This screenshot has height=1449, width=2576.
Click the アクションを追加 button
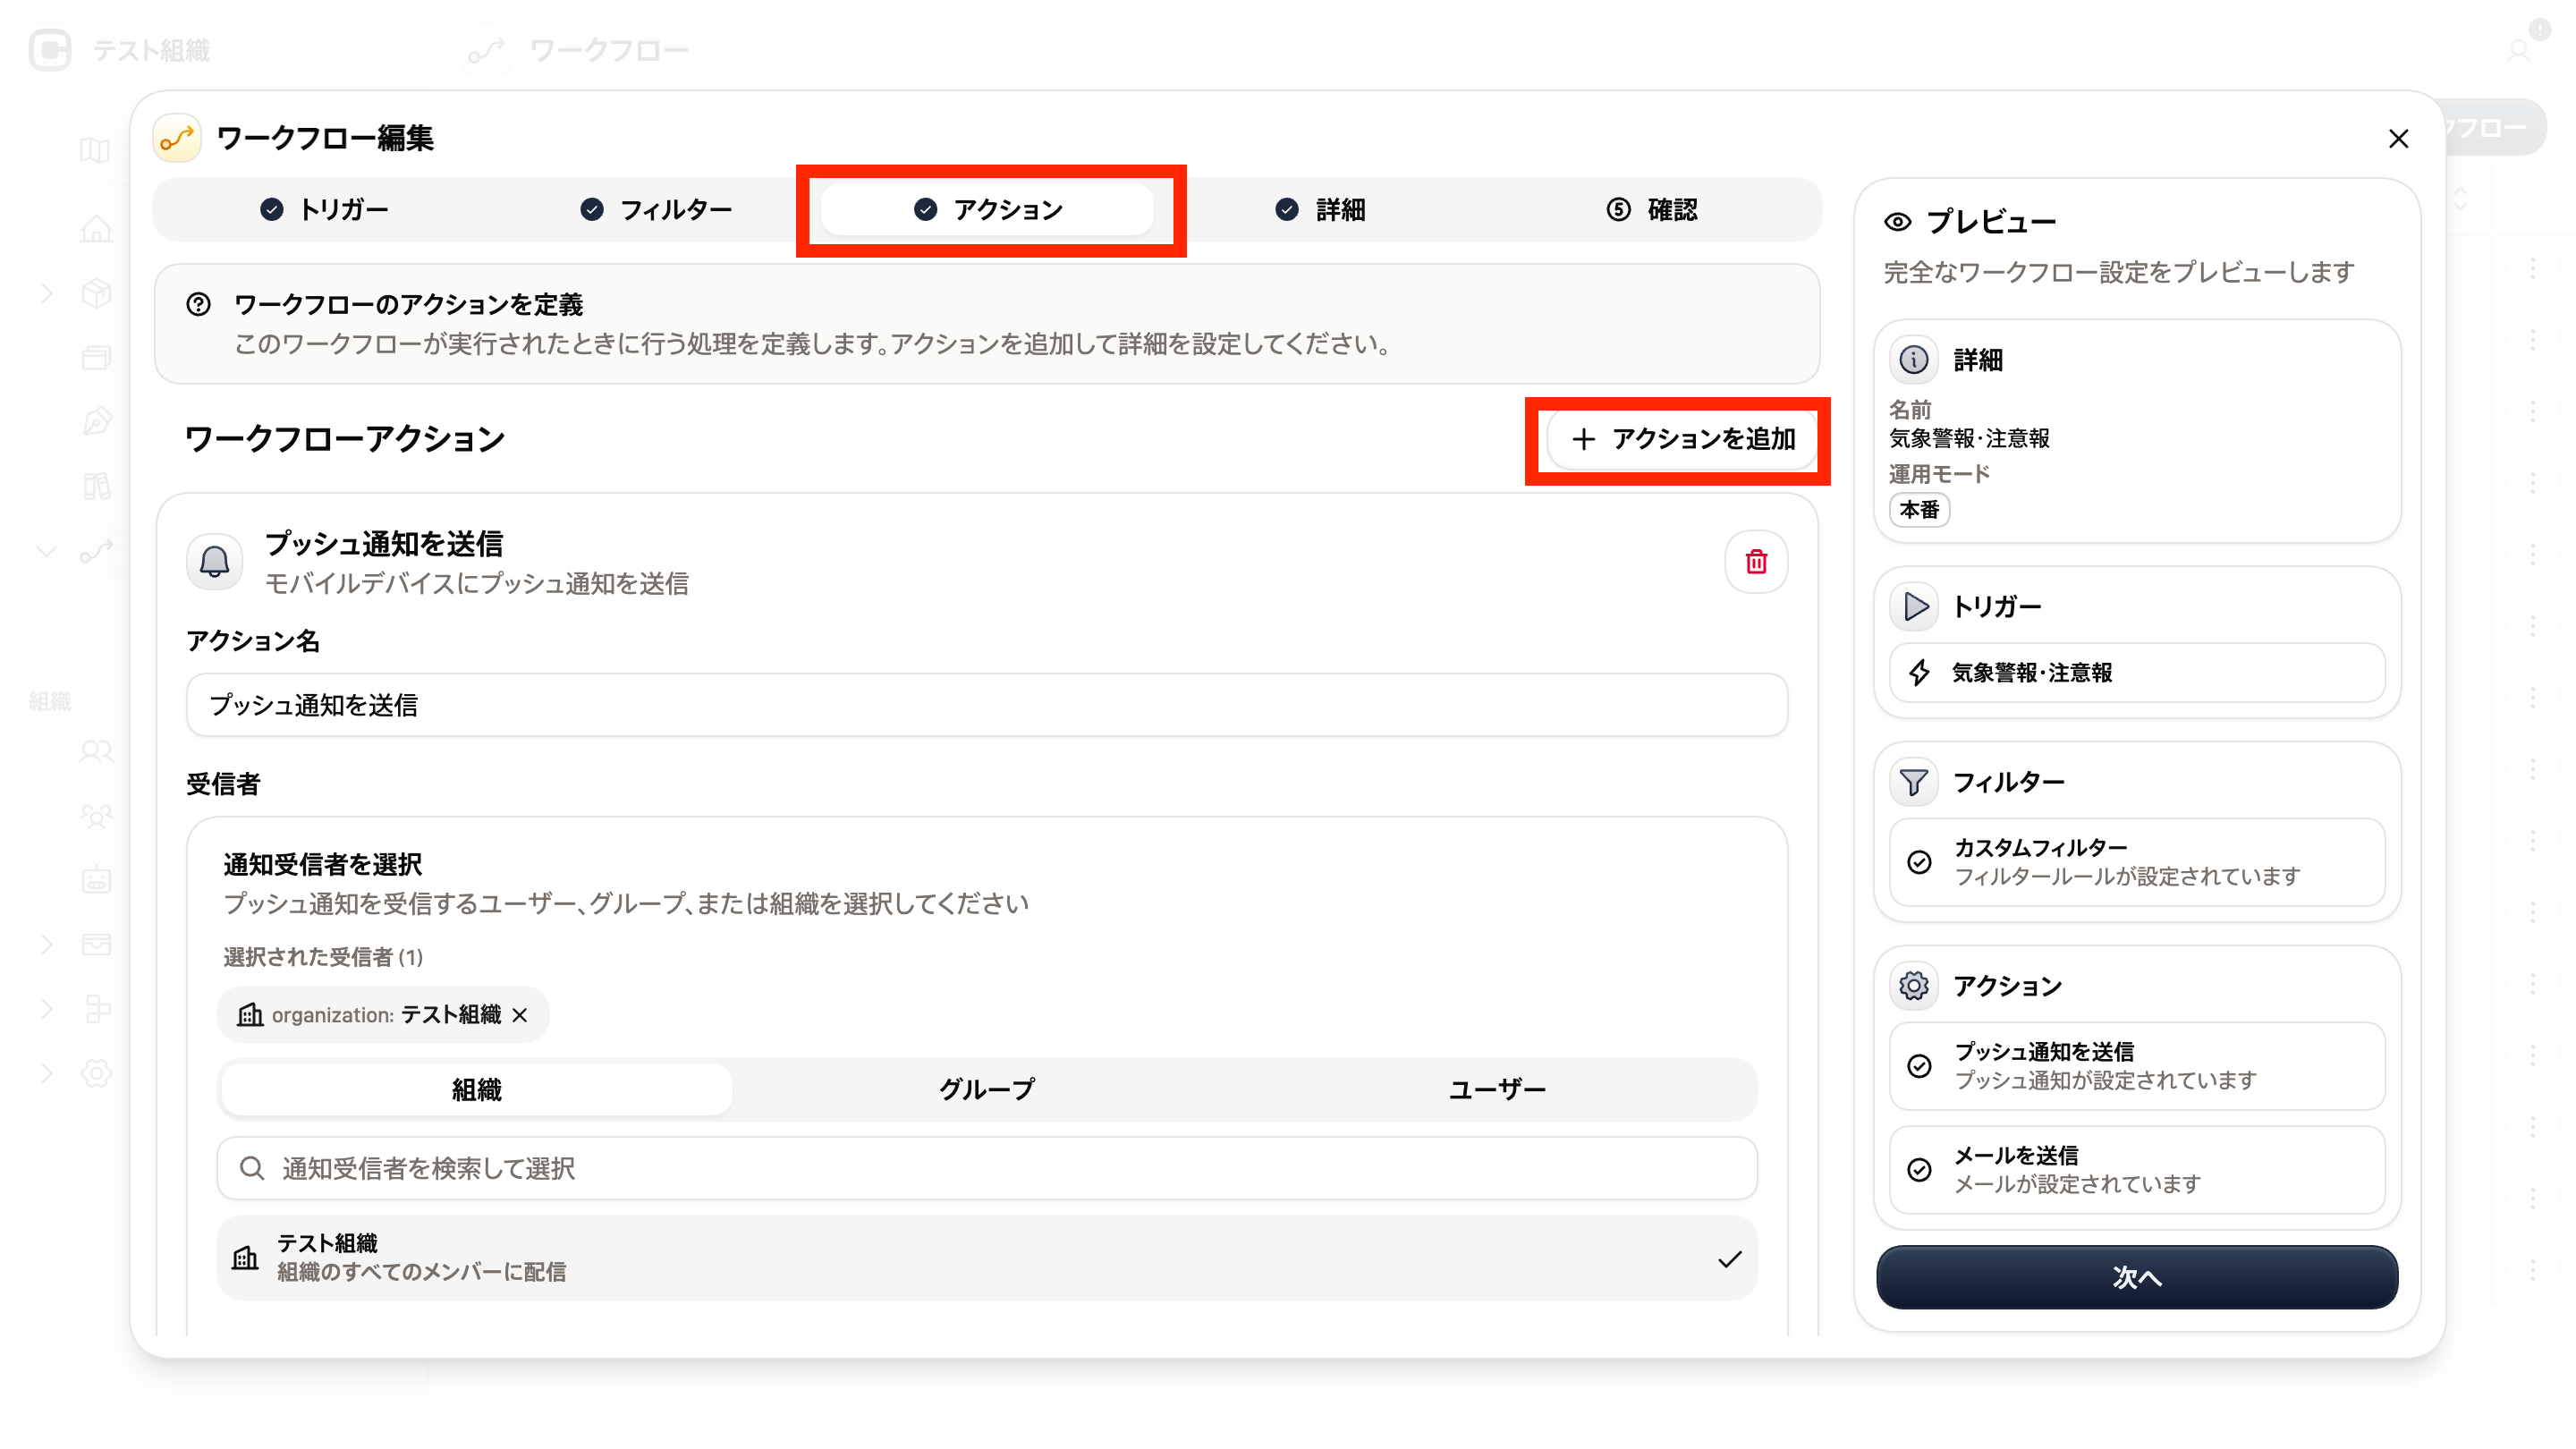pos(1683,439)
